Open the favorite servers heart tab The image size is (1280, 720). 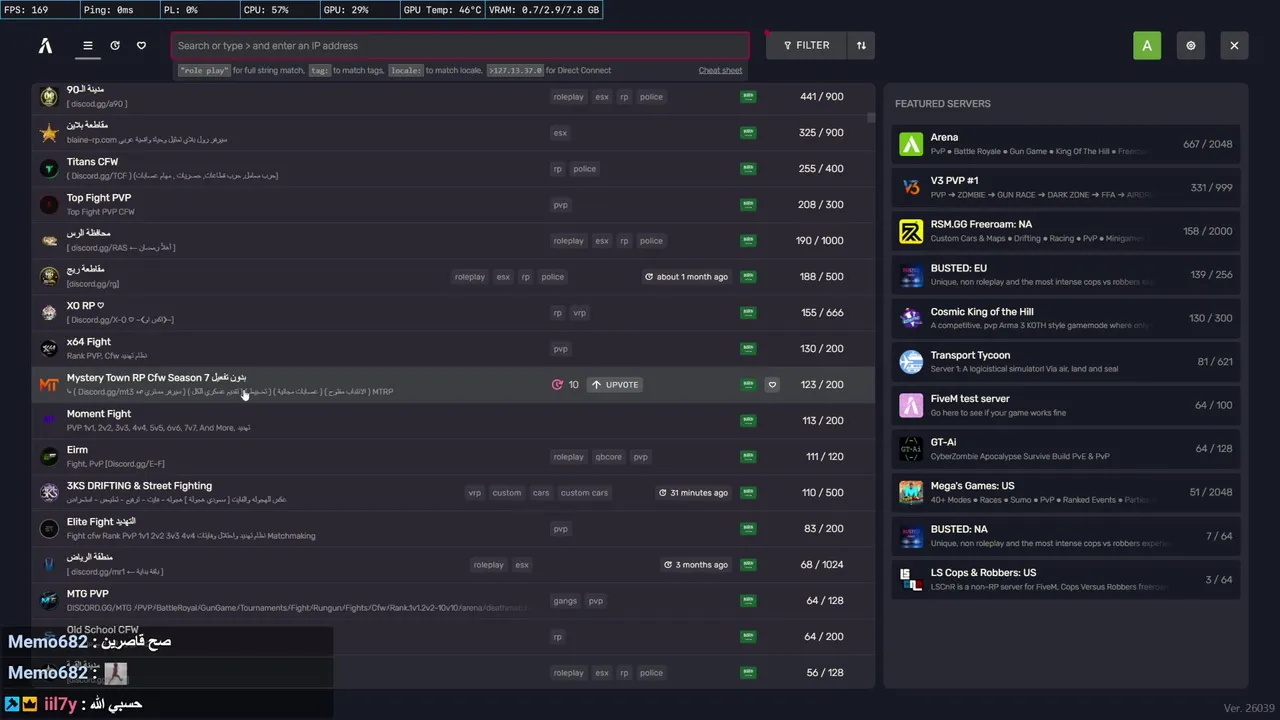pos(141,45)
